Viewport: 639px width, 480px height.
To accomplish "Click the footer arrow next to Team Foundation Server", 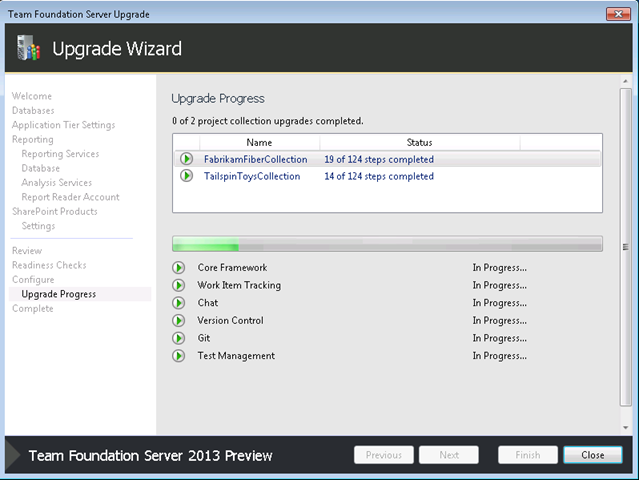I will [13, 455].
